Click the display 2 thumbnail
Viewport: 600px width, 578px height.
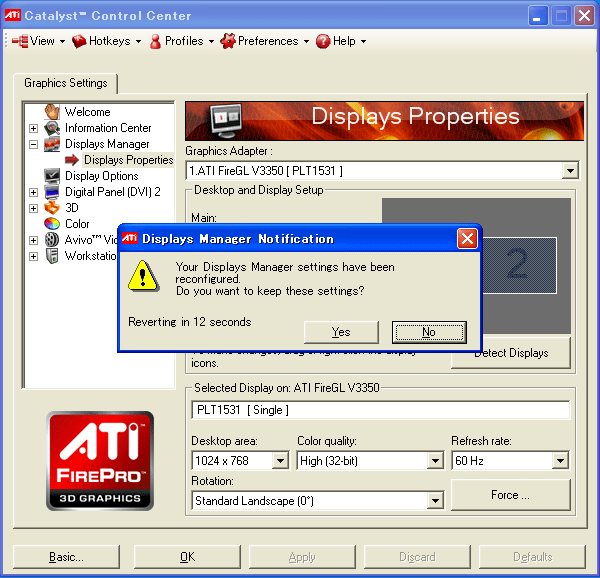(519, 265)
